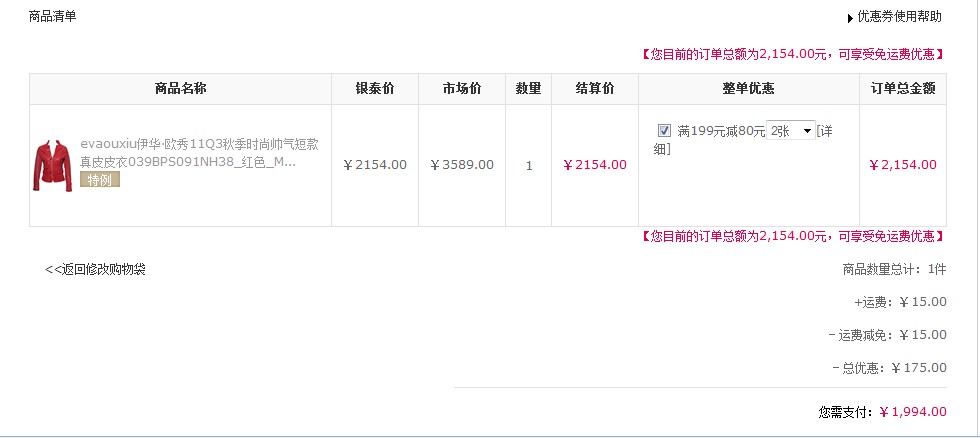Image resolution: width=980 pixels, height=438 pixels.
Task: Click the 订单总金额 column header
Action: 903,89
